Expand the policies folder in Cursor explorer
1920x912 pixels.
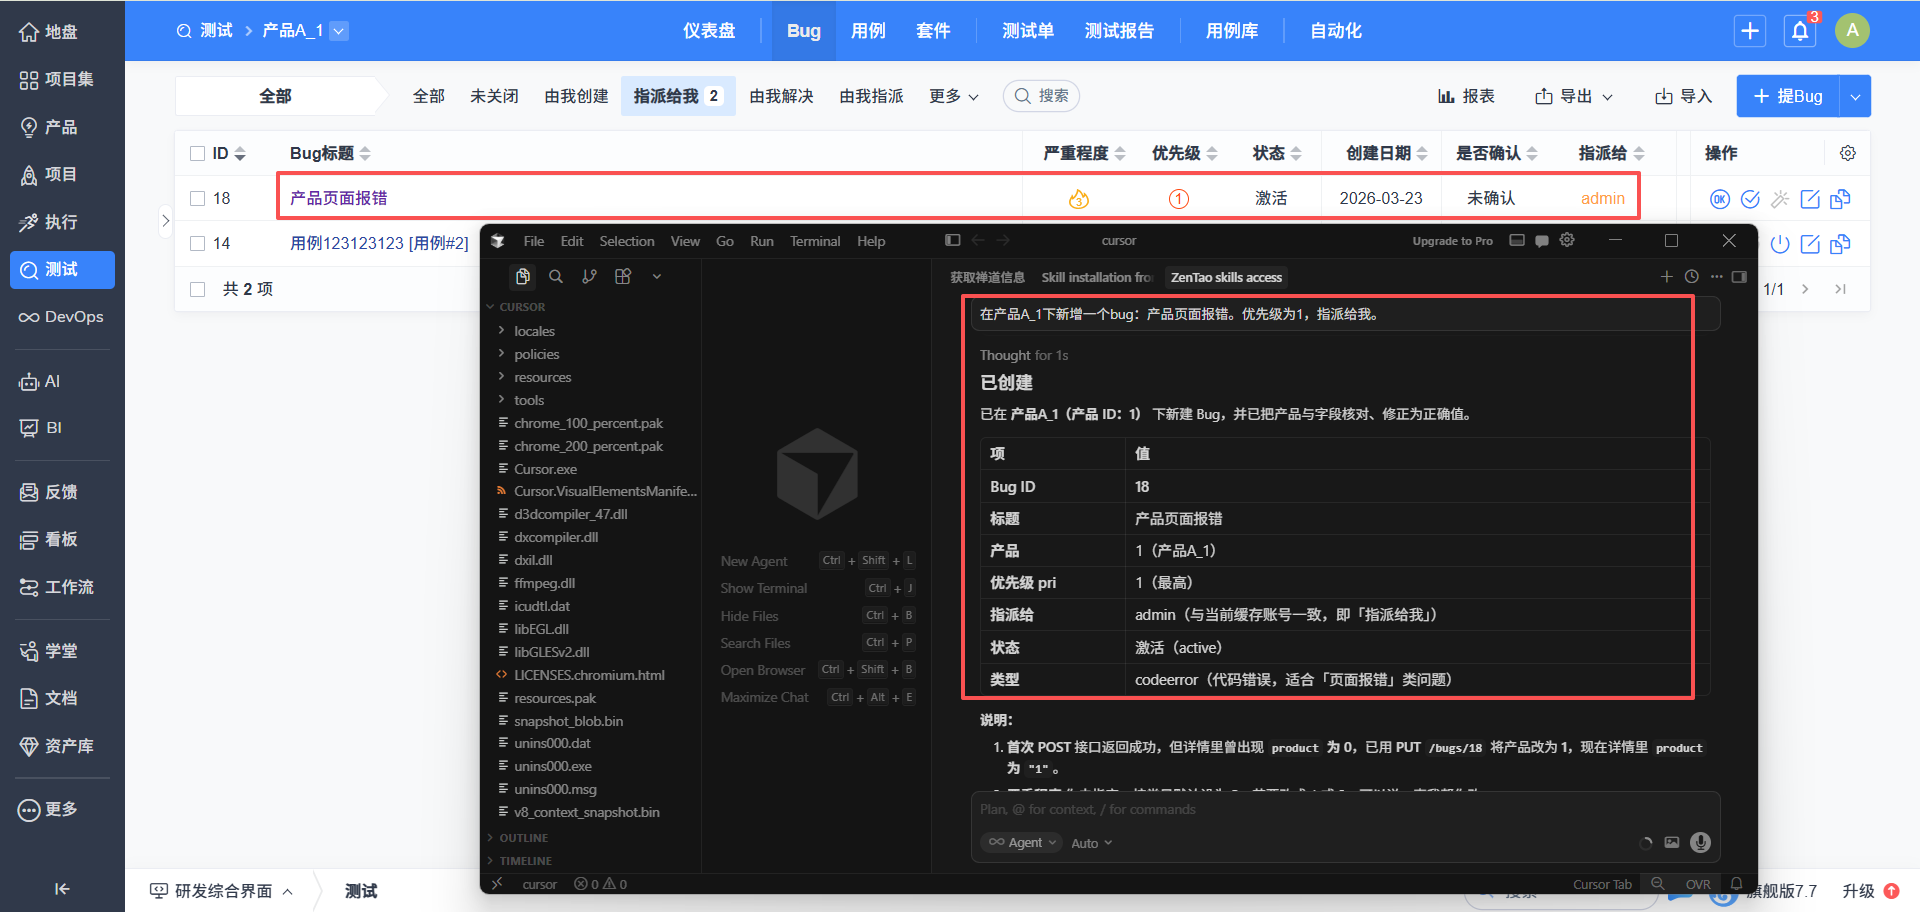click(536, 354)
